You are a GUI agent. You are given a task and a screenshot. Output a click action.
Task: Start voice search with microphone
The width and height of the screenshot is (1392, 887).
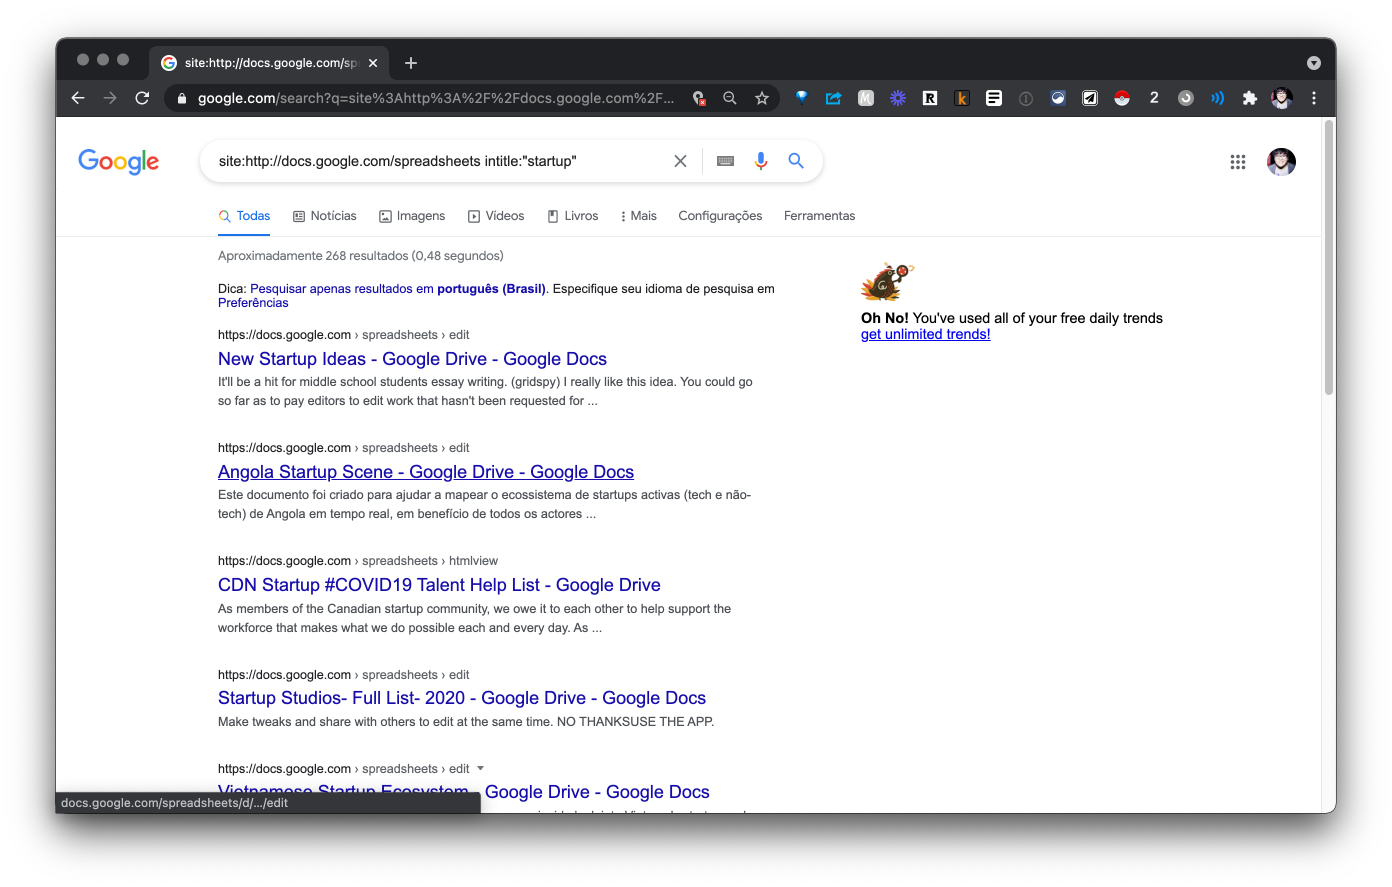(761, 161)
